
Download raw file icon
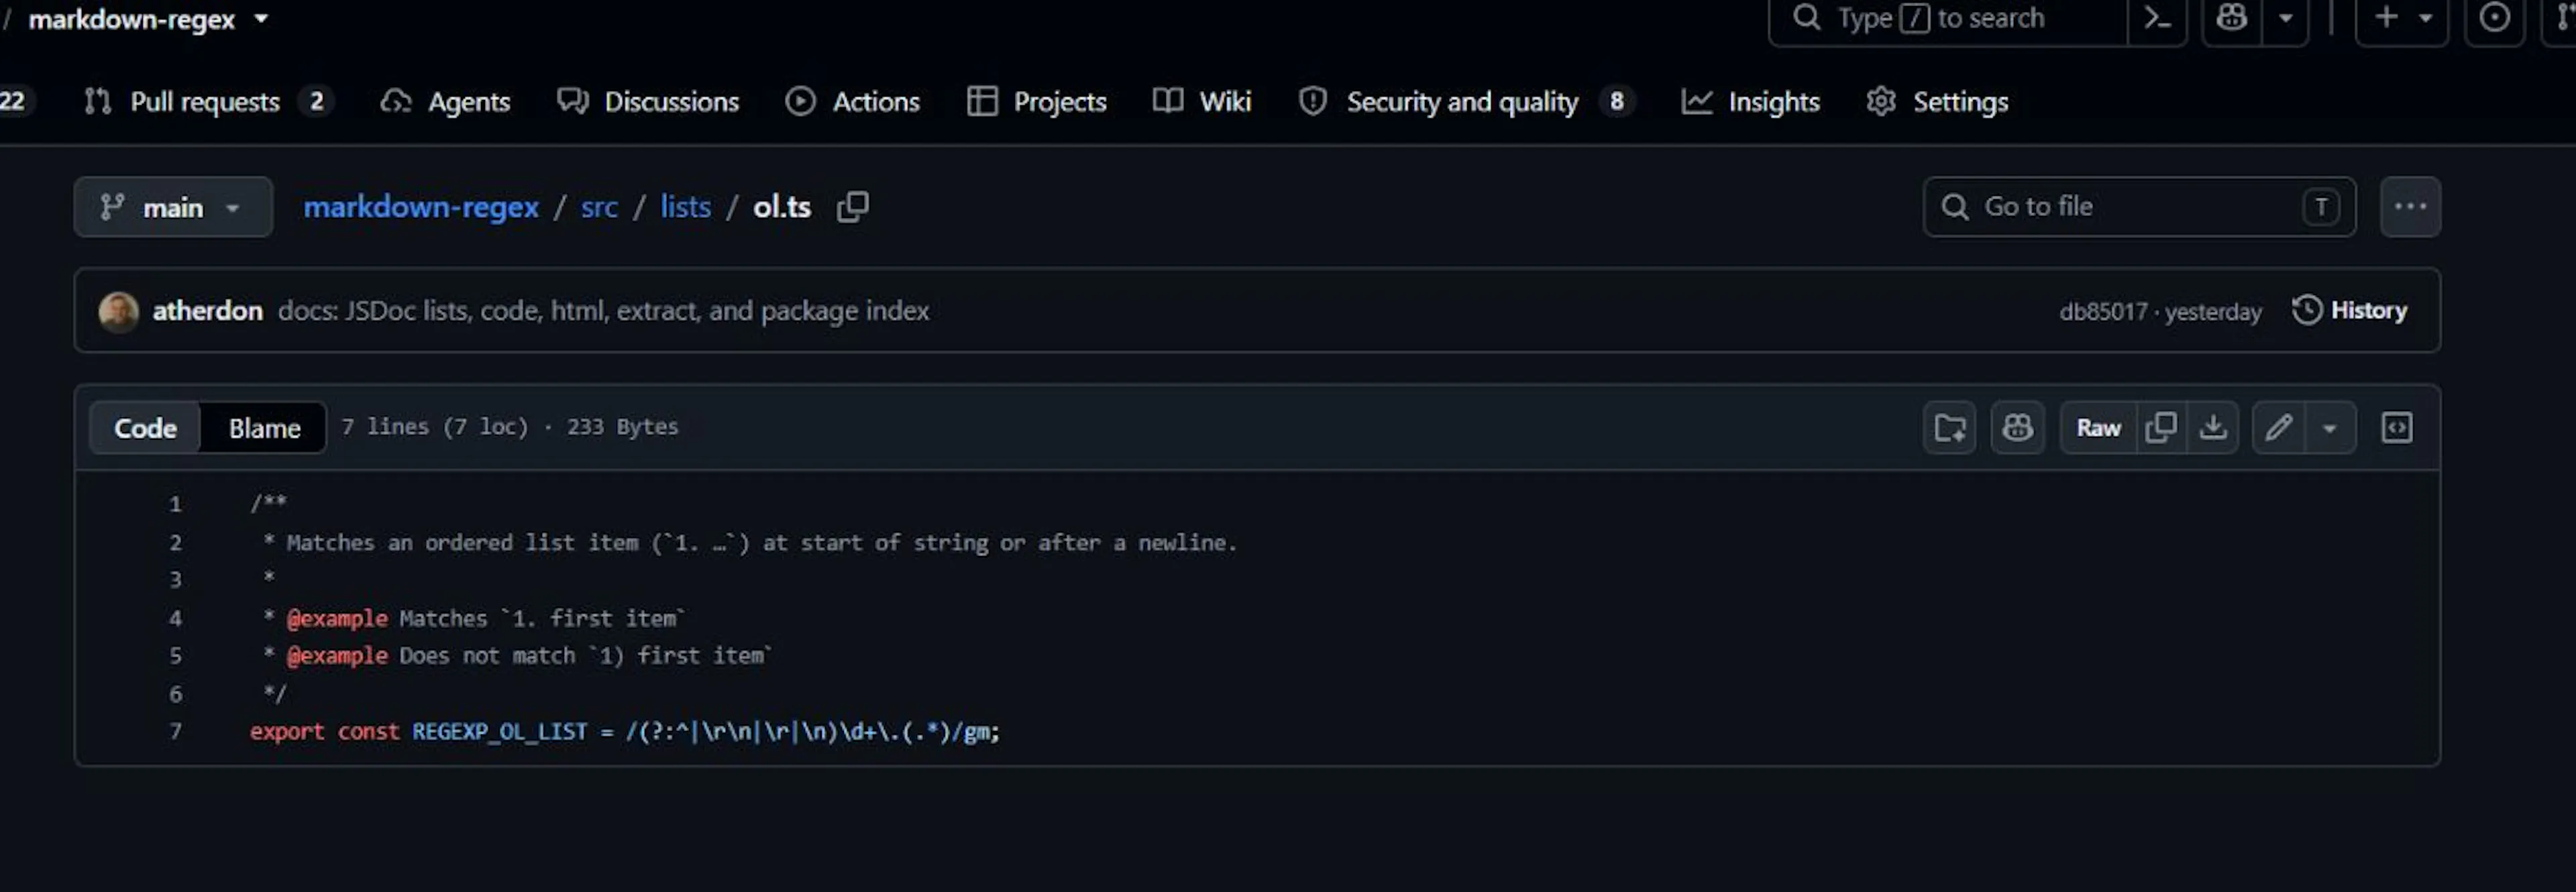click(x=2213, y=428)
